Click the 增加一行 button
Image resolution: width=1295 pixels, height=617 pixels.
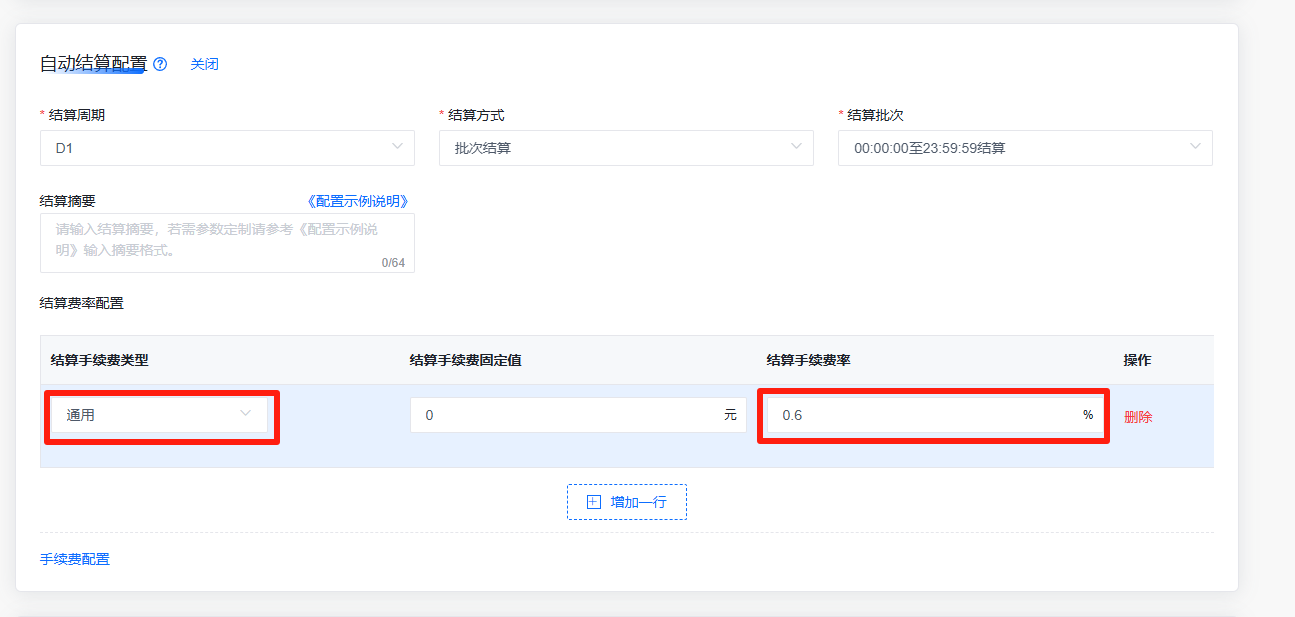pos(627,502)
